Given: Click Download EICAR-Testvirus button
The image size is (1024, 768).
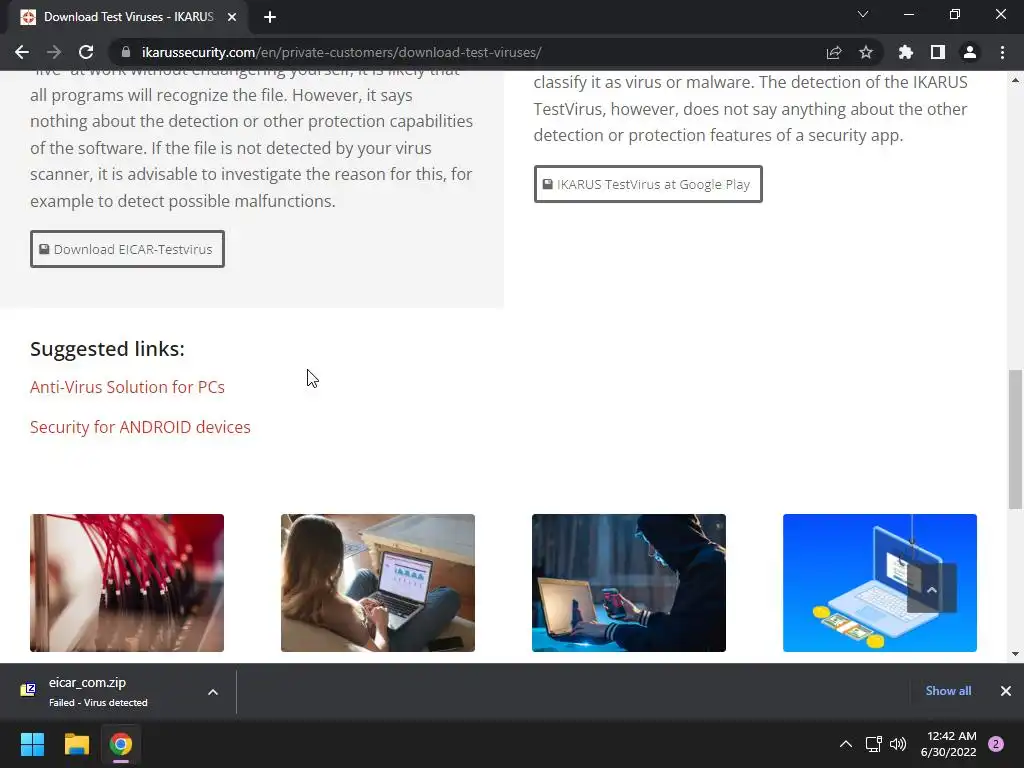Looking at the screenshot, I should coord(127,249).
